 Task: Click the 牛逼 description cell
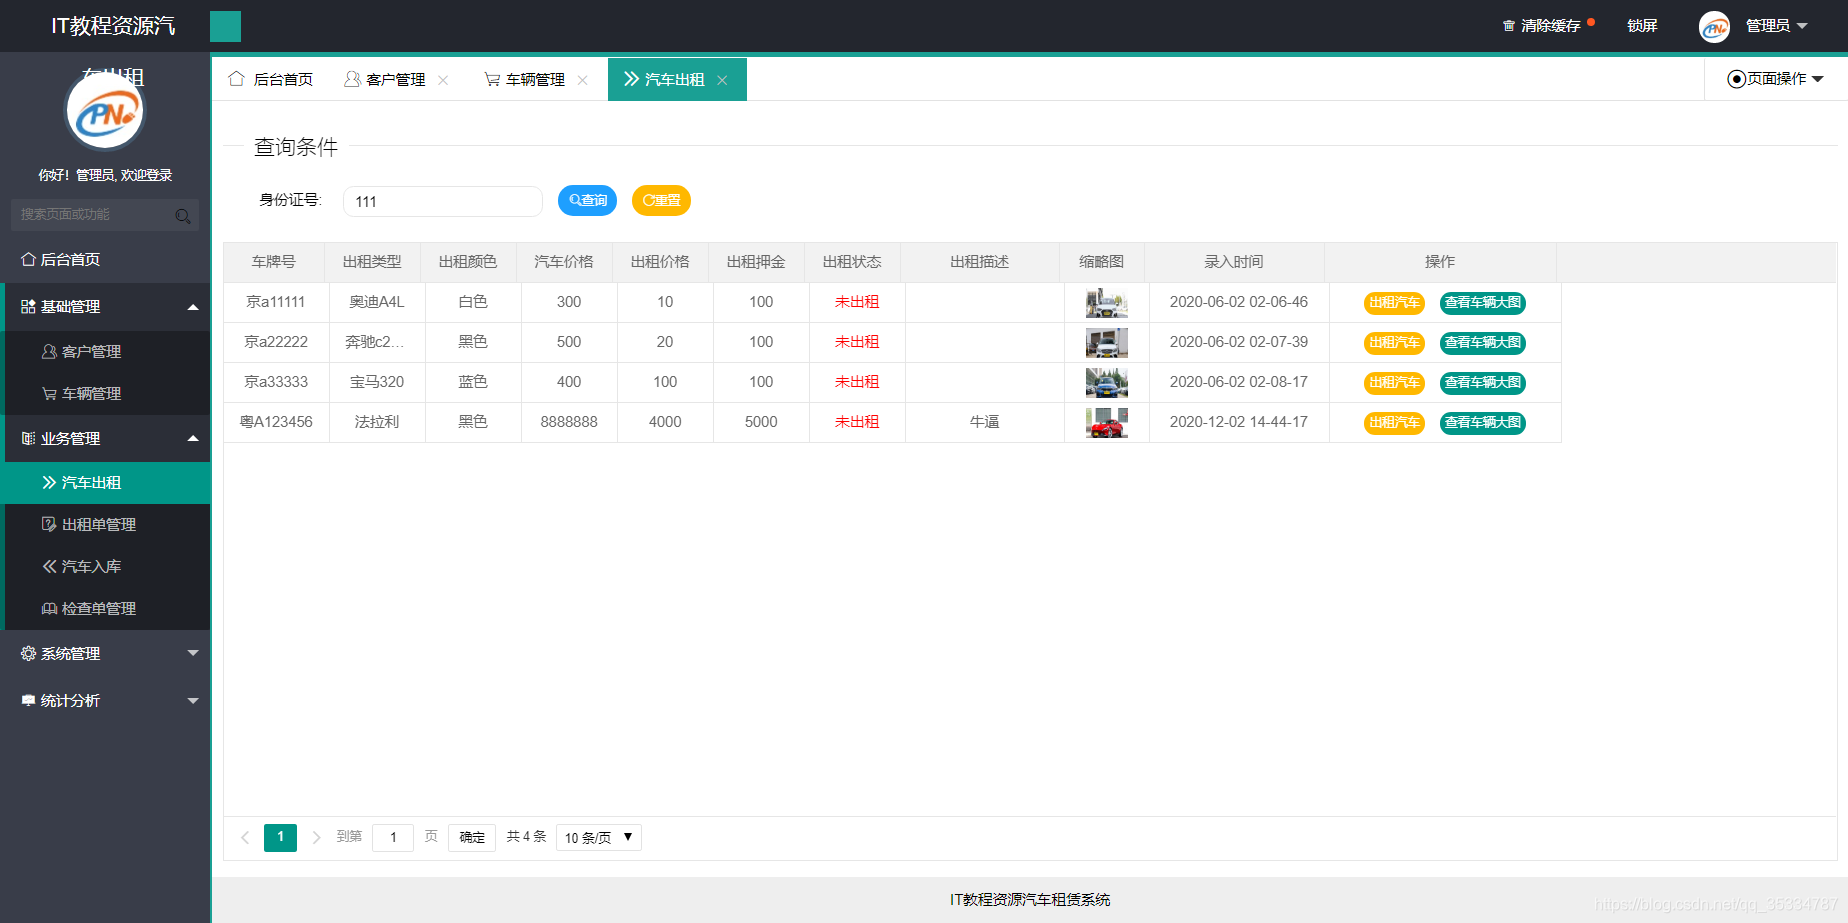(985, 421)
